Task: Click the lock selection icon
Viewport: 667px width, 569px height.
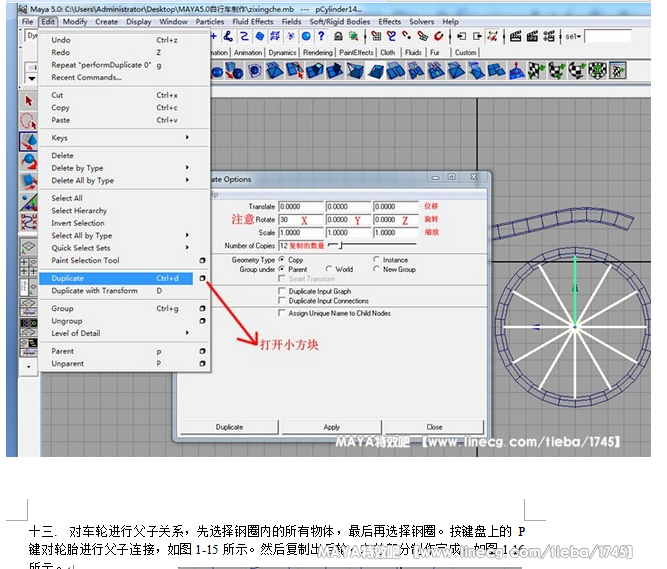Action: click(338, 37)
